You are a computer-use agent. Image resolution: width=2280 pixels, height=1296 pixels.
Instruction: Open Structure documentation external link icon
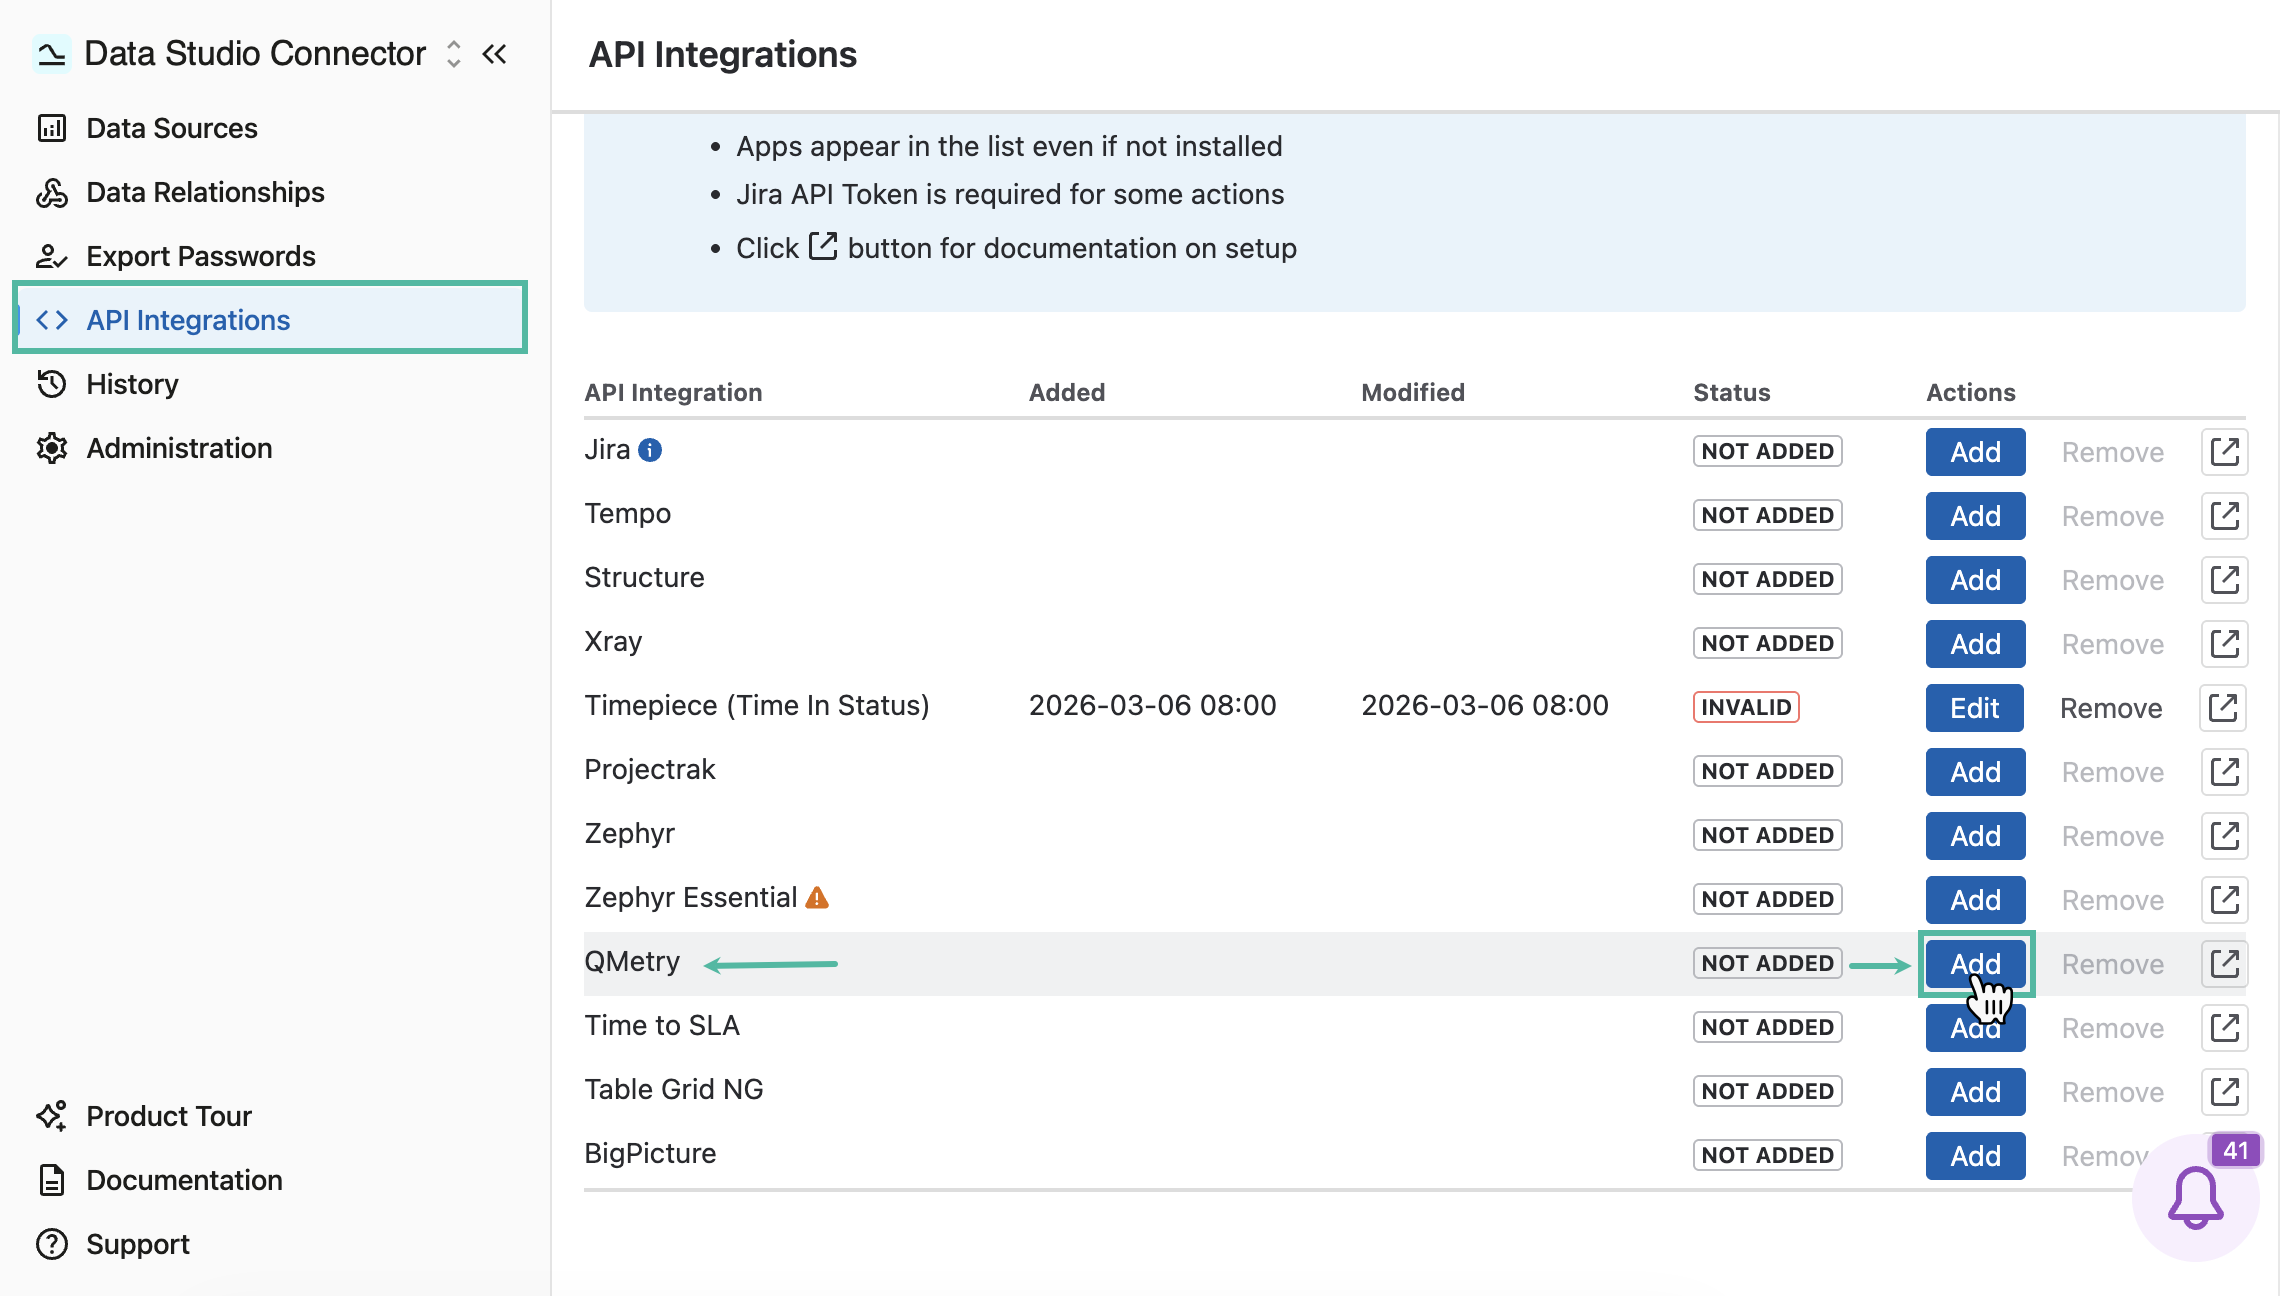tap(2224, 580)
